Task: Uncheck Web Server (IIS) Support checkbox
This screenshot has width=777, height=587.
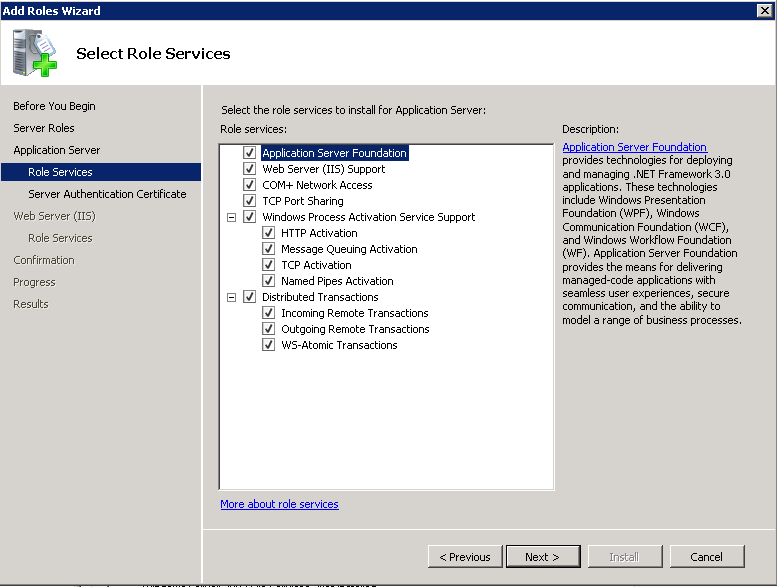Action: pos(249,169)
